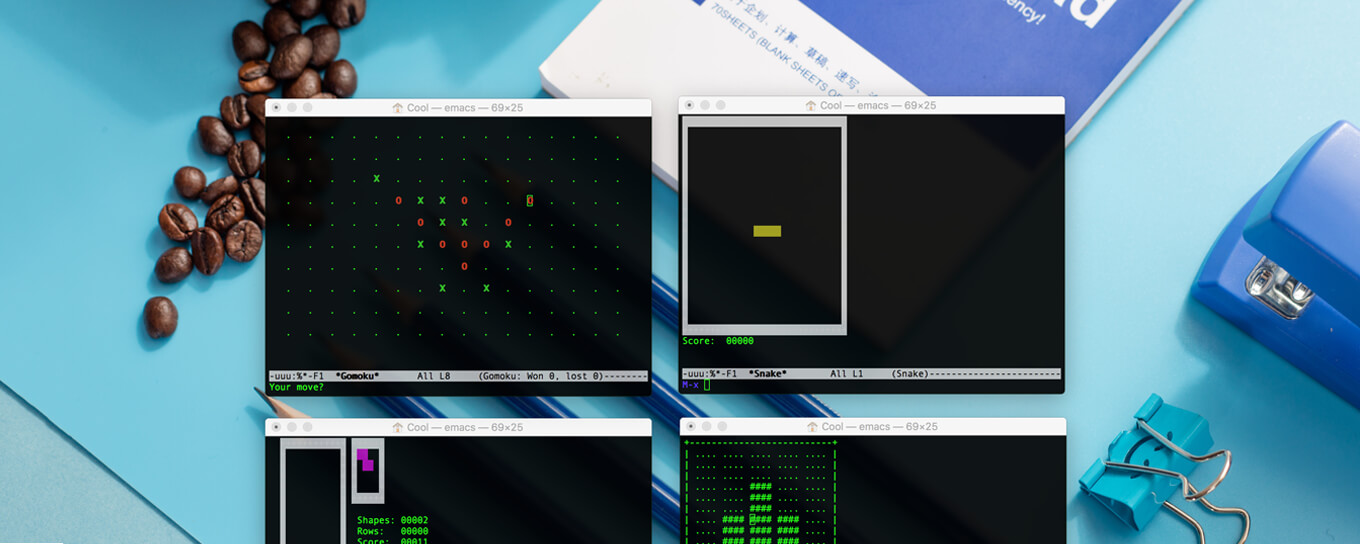Image resolution: width=1360 pixels, height=544 pixels.
Task: Click the topmost green X on the Gomoku board
Action: pyautogui.click(x=377, y=179)
